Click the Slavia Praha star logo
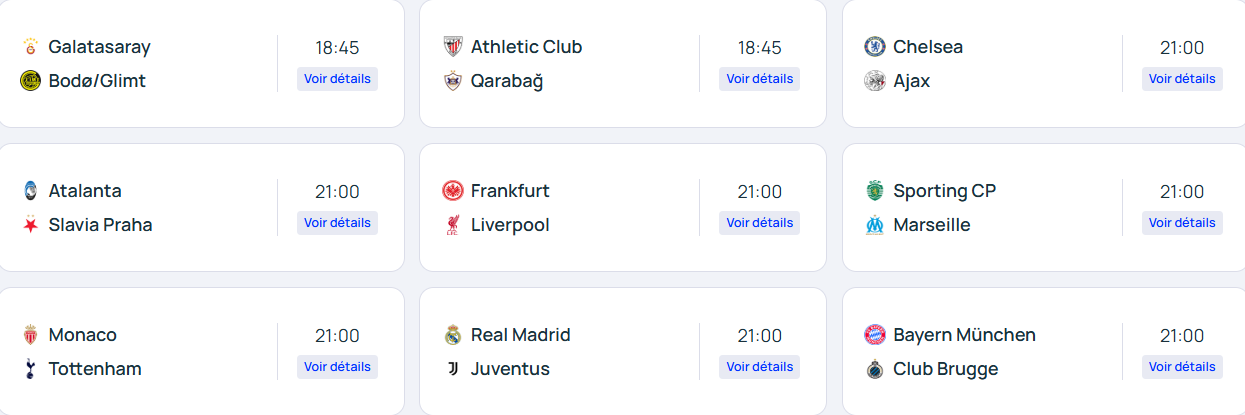Screen dimensions: 1245x415 30,225
